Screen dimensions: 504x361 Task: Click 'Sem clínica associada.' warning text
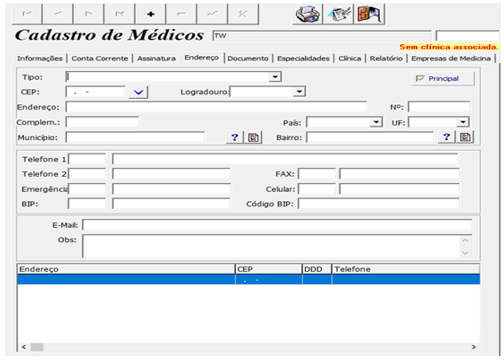pyautogui.click(x=448, y=47)
